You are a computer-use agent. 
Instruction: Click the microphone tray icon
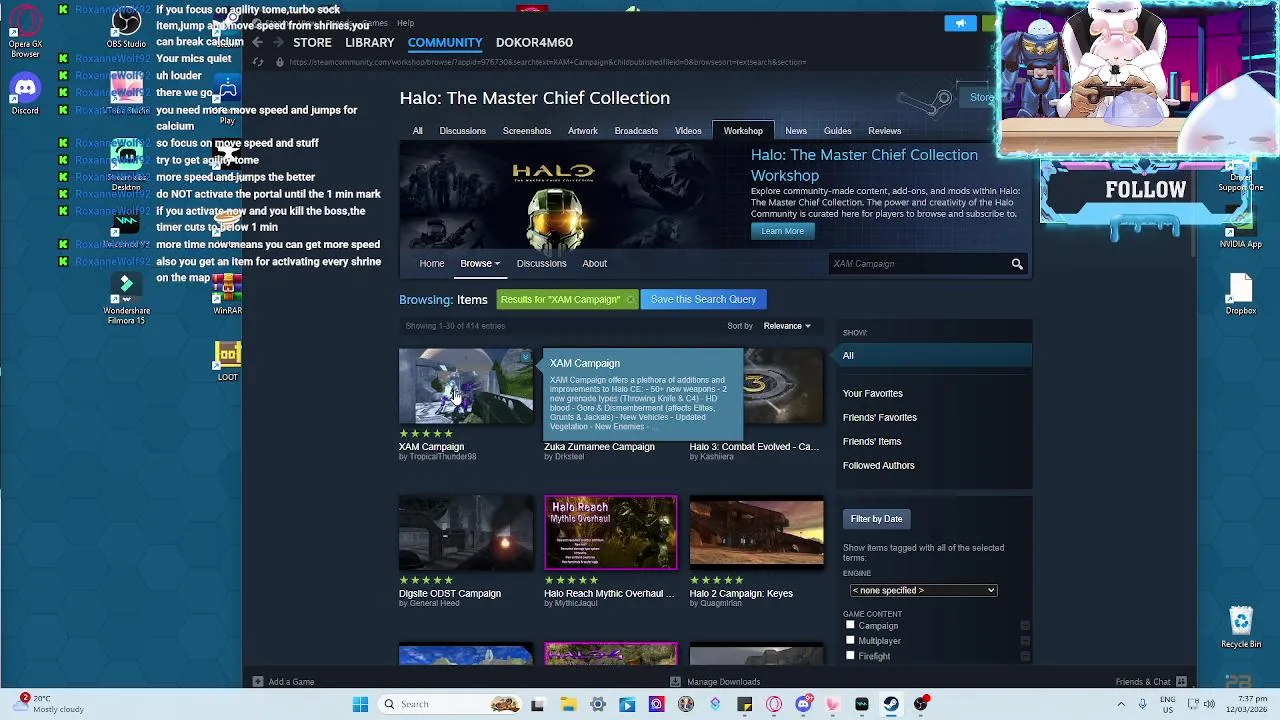[1143, 704]
